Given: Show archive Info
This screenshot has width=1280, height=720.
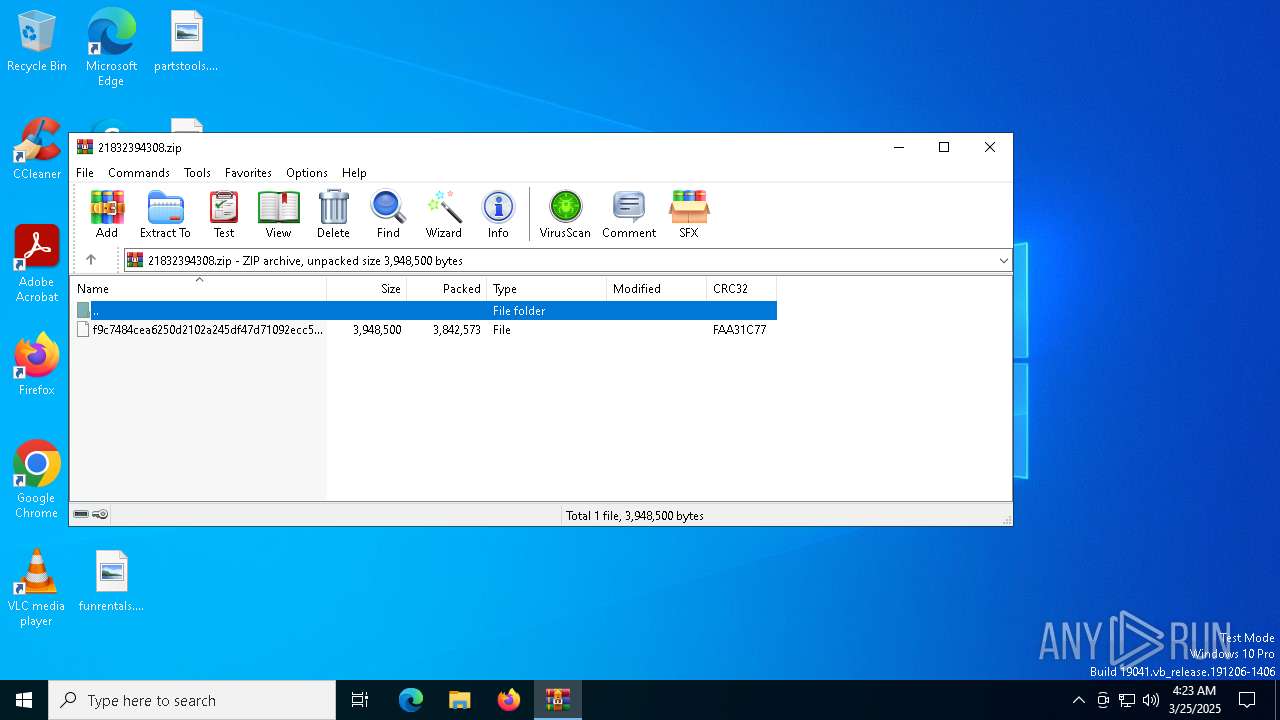Looking at the screenshot, I should click(x=498, y=215).
